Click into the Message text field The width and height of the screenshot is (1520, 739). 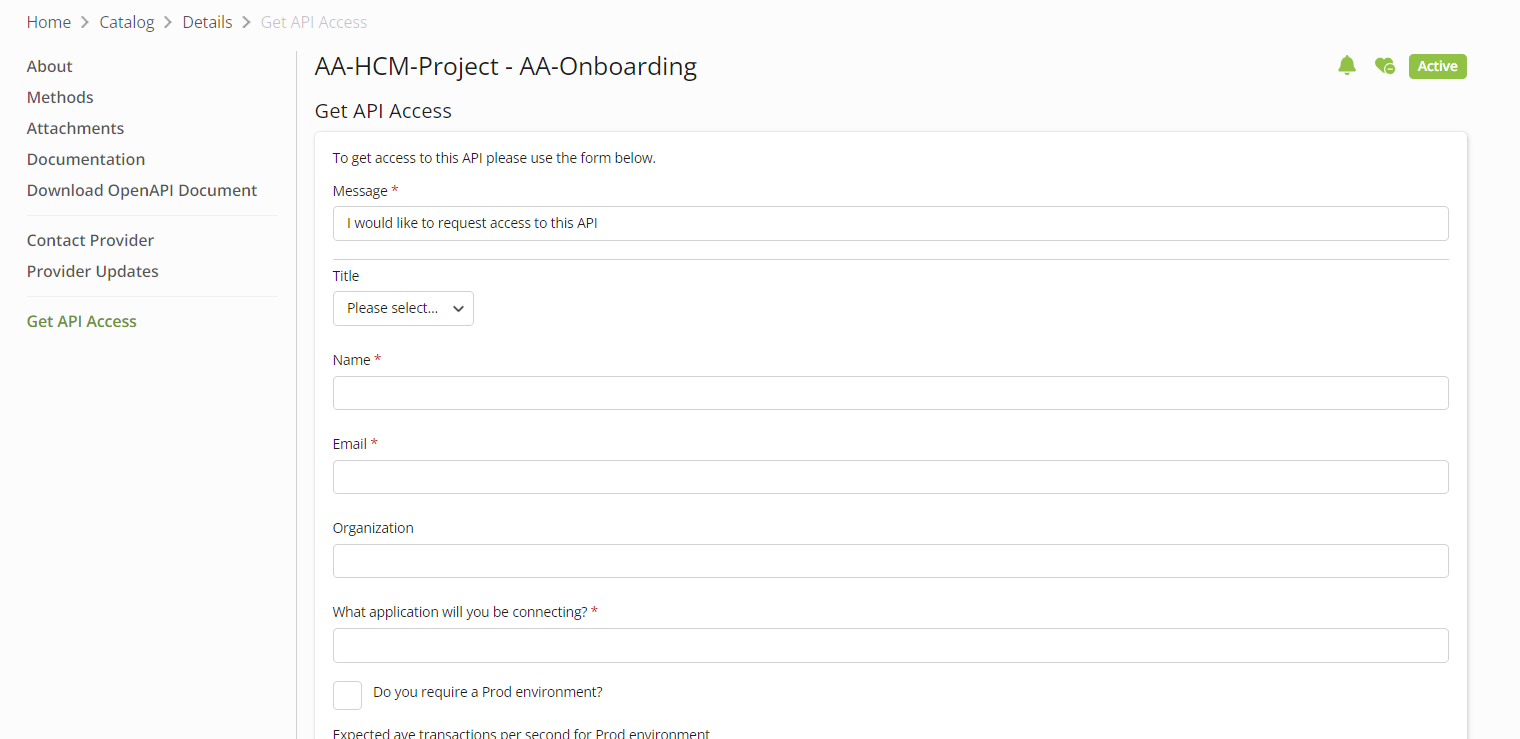coord(890,223)
